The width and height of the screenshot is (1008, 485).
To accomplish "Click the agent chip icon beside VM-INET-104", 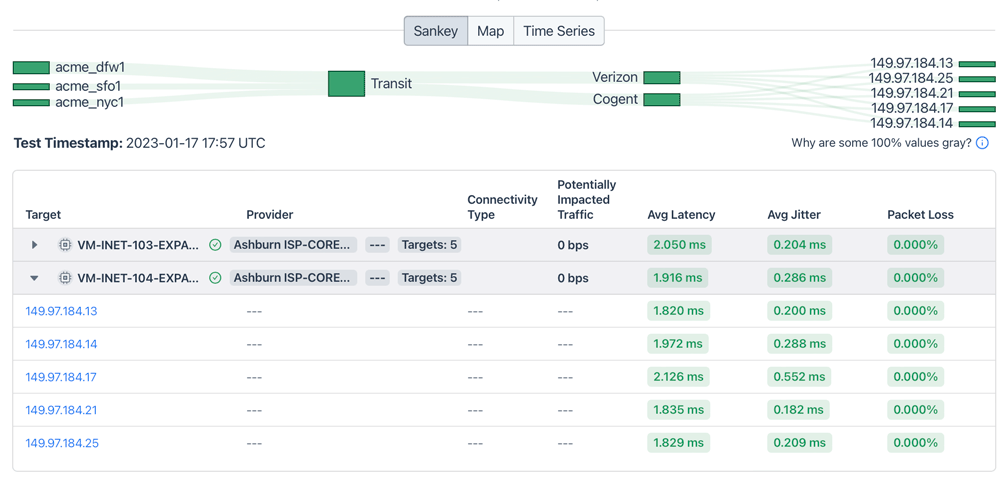I will (x=65, y=278).
